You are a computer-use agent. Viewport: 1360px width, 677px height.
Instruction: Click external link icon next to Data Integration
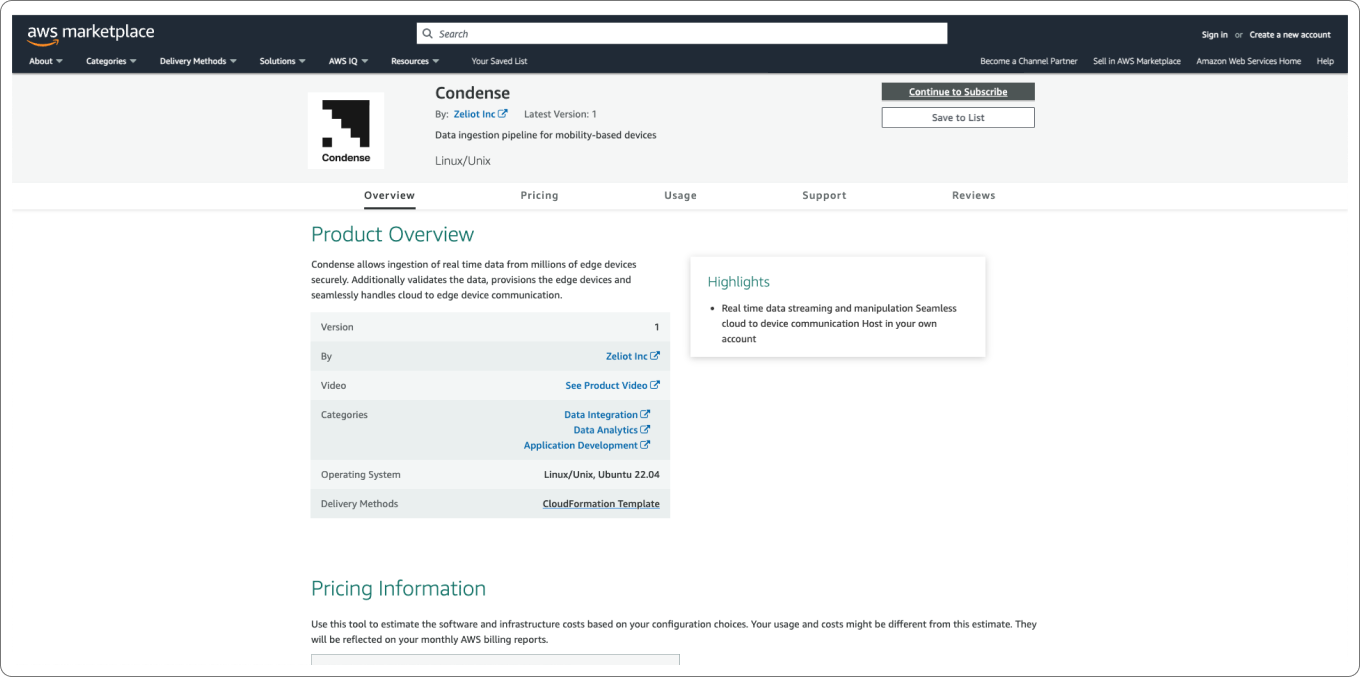(x=645, y=414)
